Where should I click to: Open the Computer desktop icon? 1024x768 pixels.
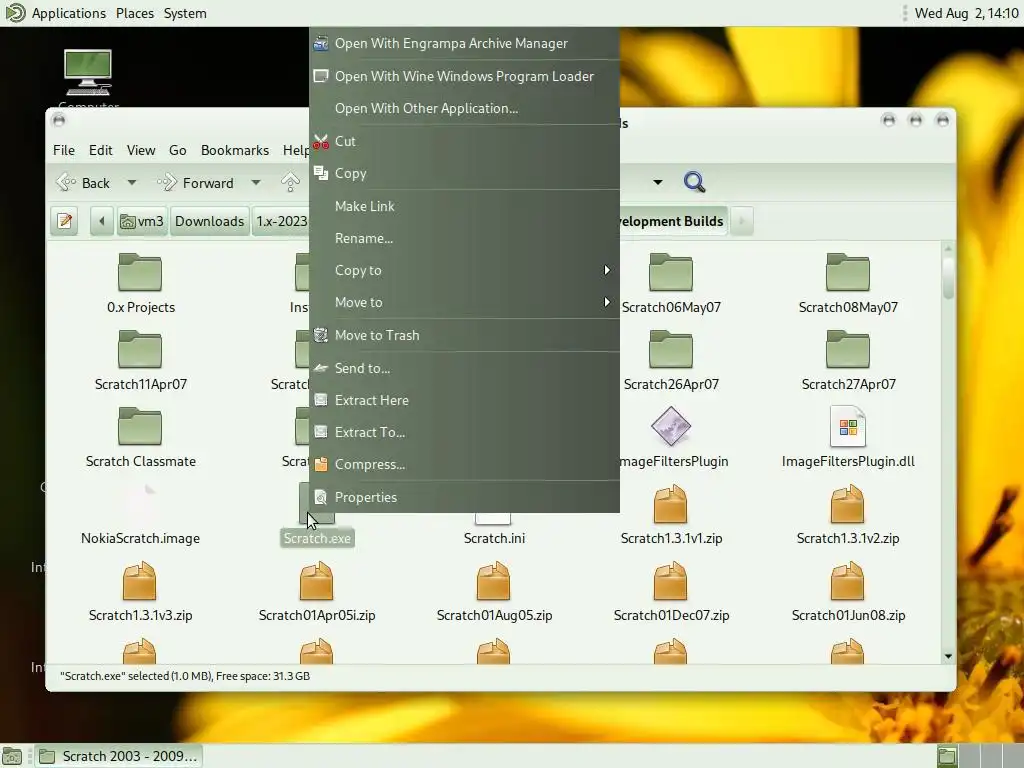click(x=88, y=72)
